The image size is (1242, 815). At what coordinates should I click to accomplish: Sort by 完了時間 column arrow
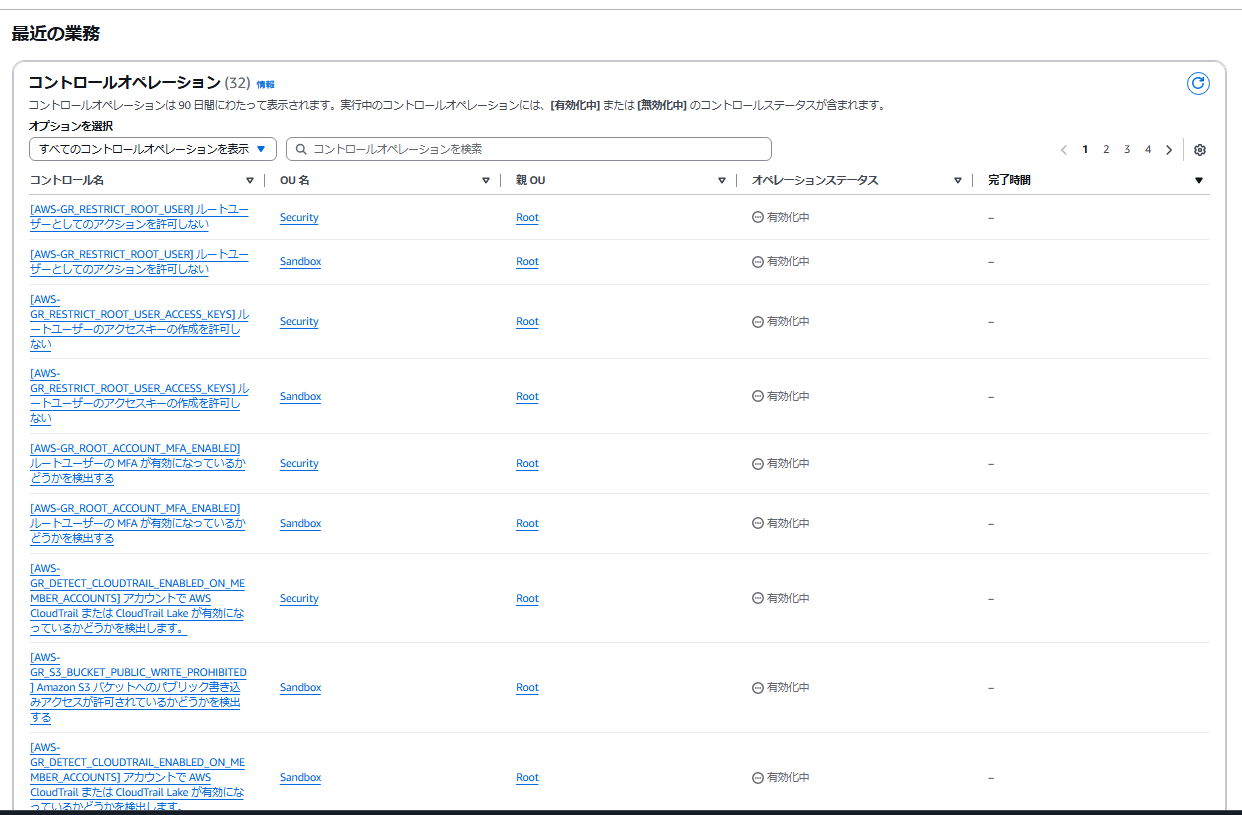click(x=1199, y=181)
